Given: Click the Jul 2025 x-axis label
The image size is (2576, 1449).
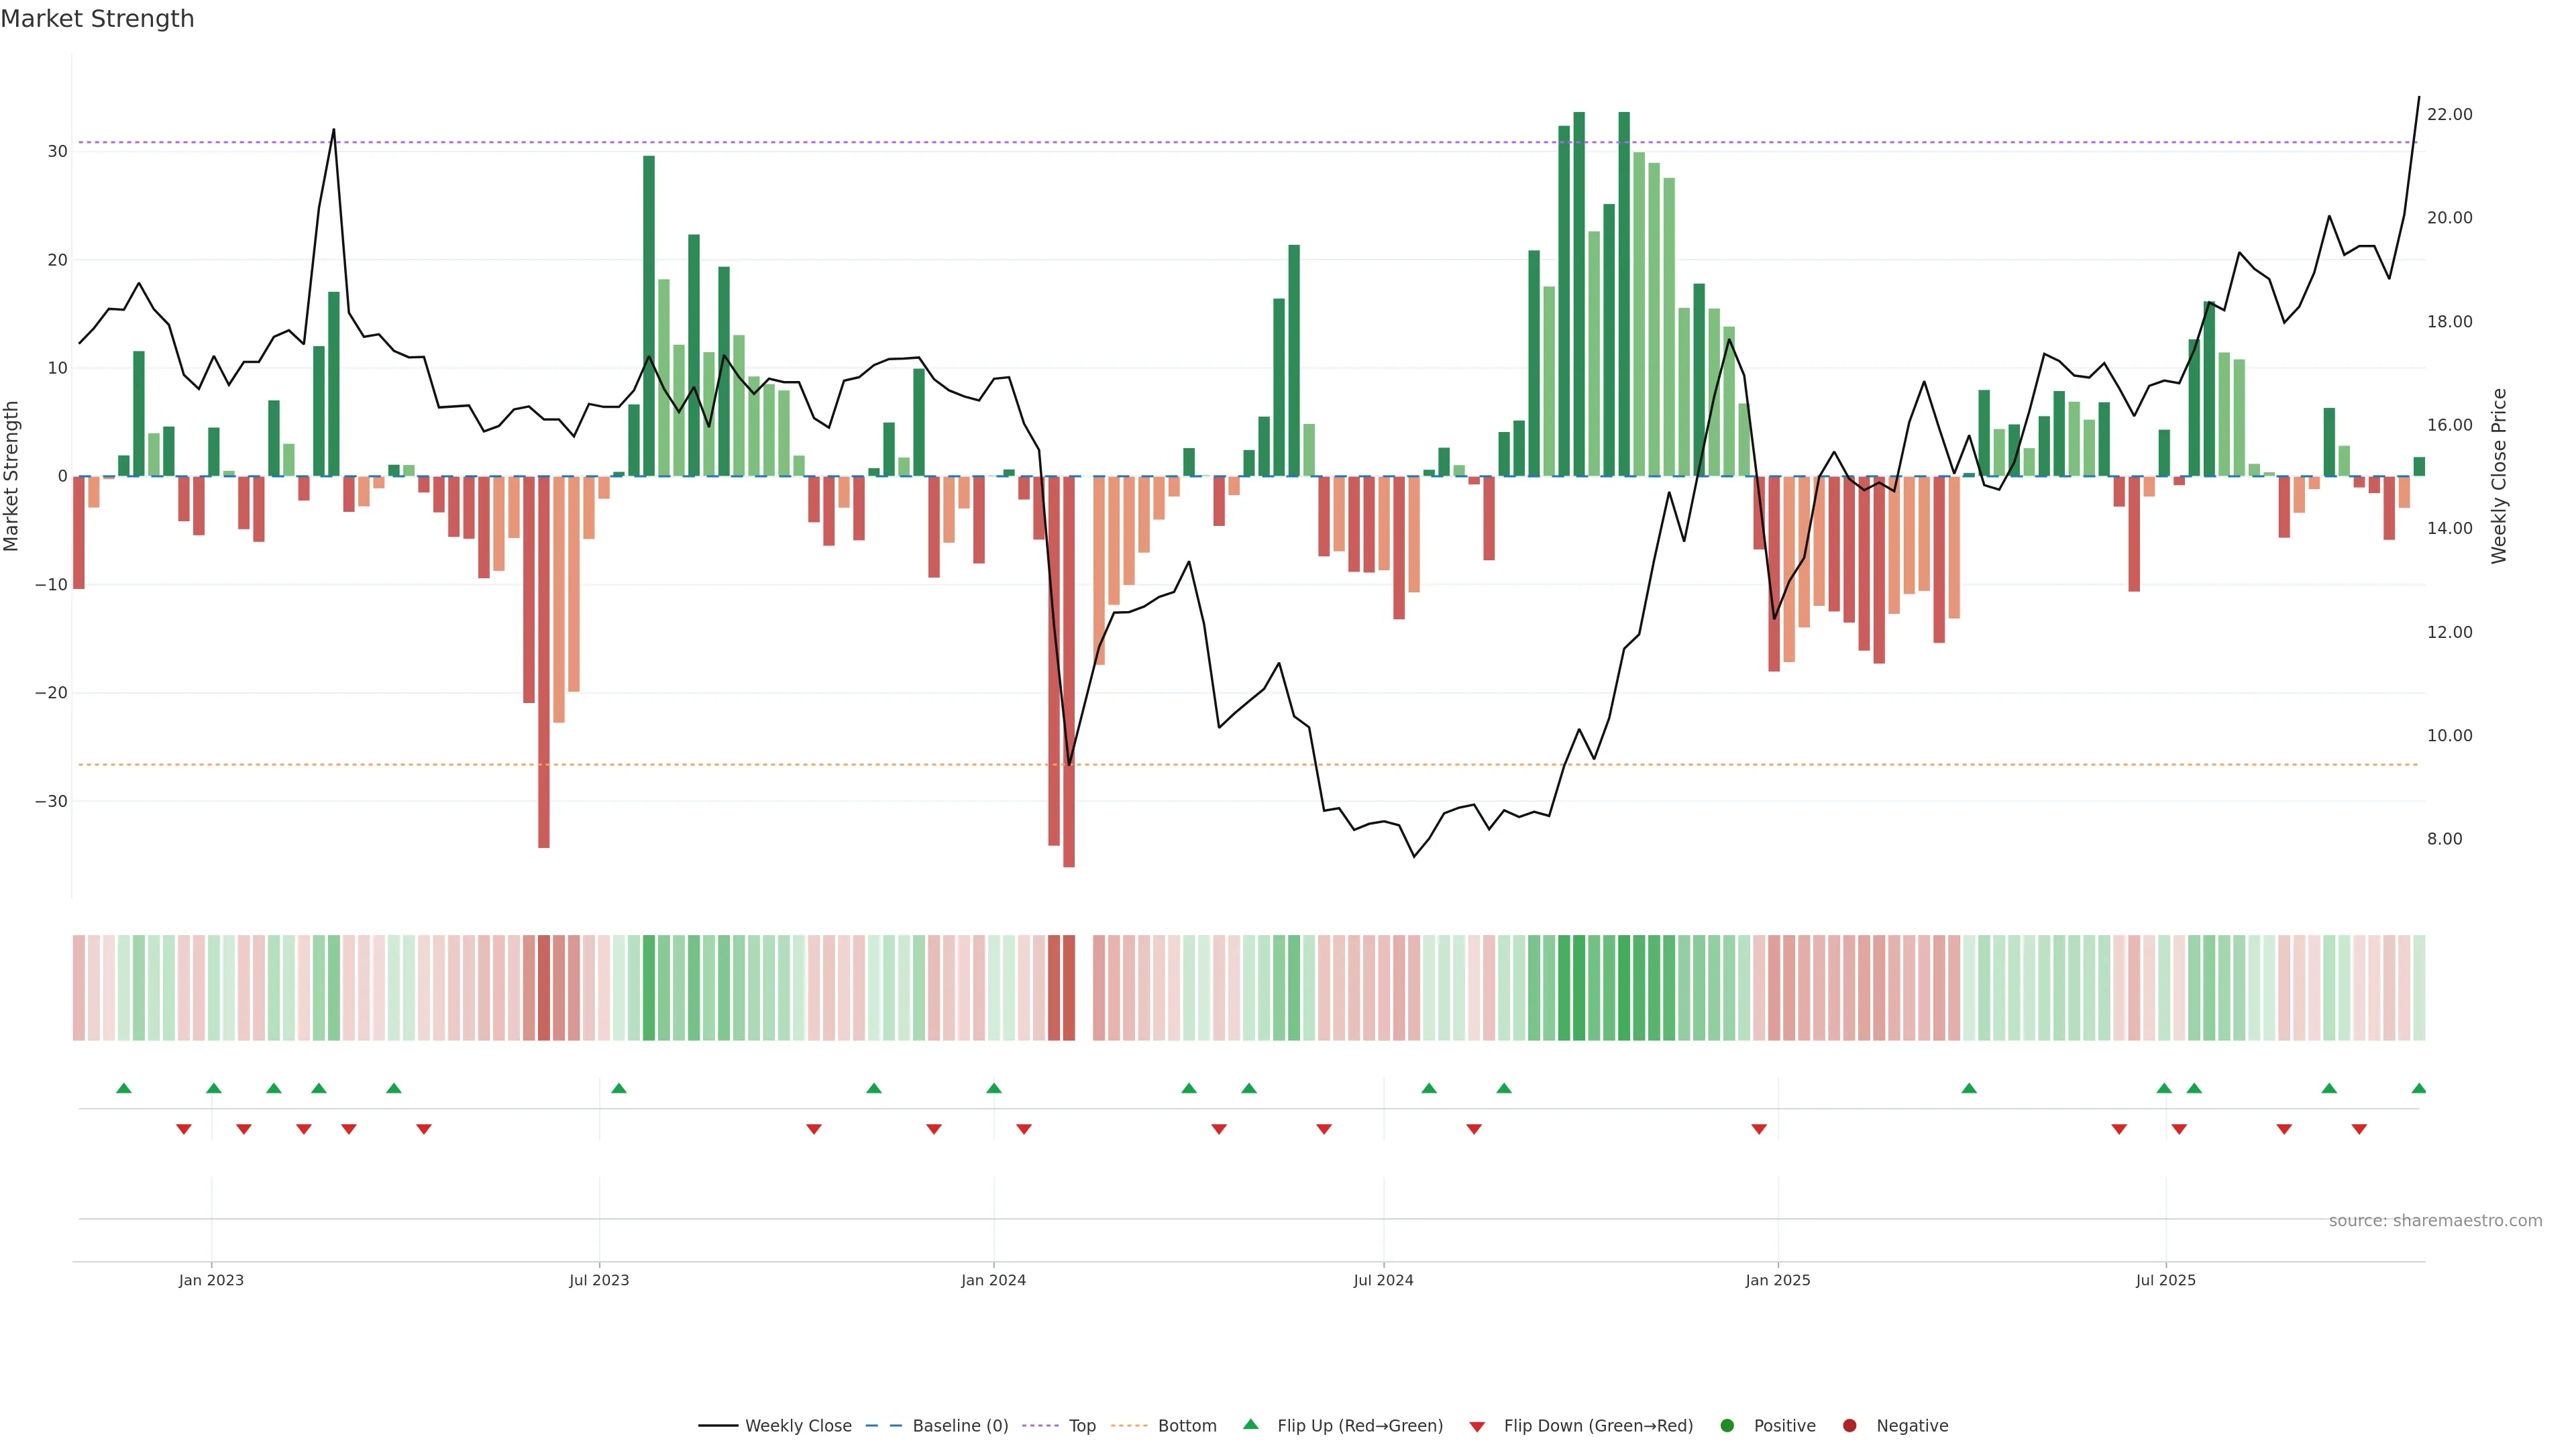Looking at the screenshot, I should pos(2165,1280).
